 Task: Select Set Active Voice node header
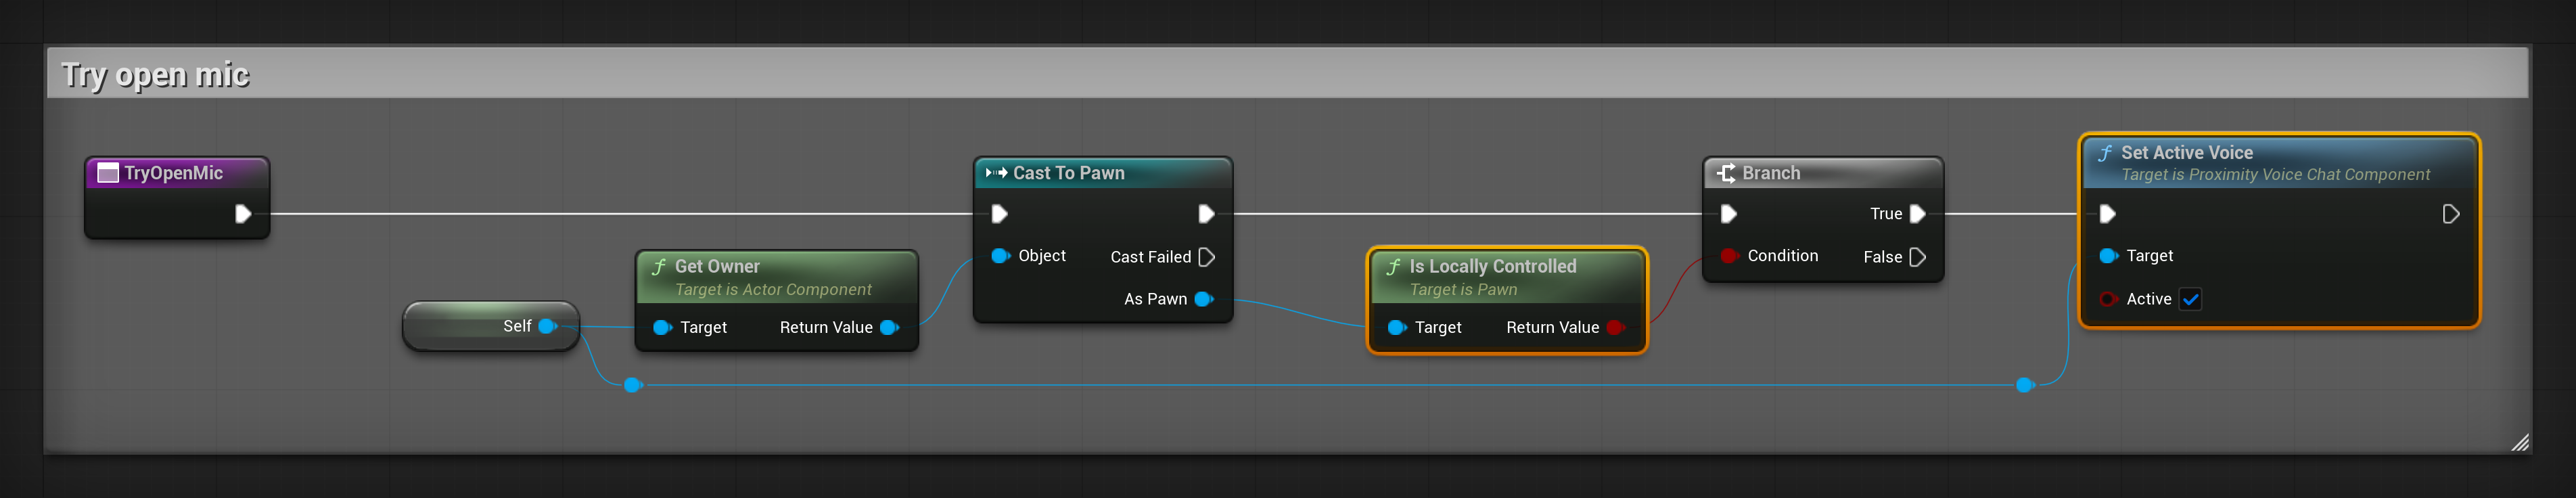point(2279,162)
